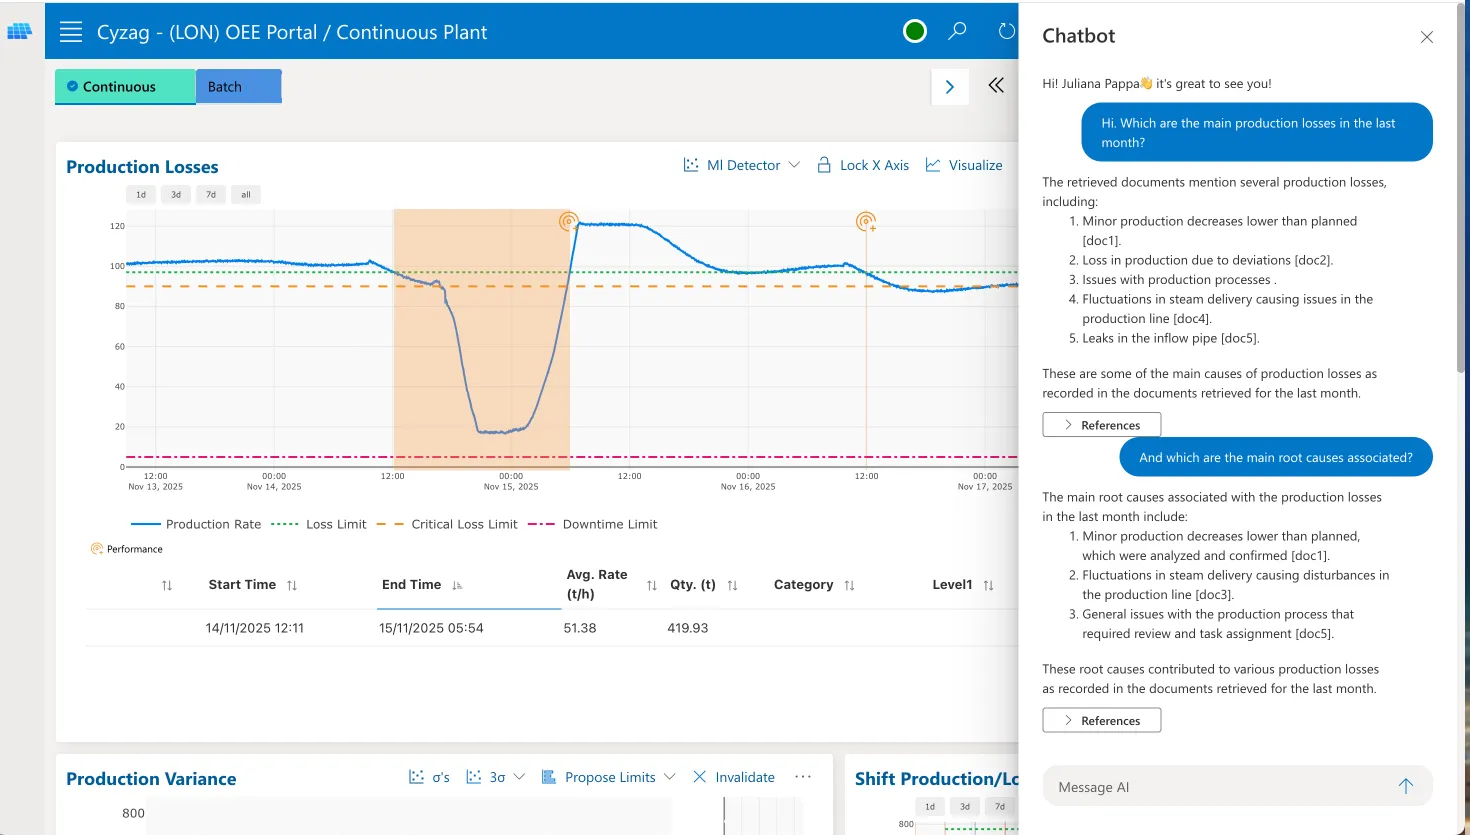Toggle Downtime Limit legend series
Image resolution: width=1470 pixels, height=835 pixels.
[x=593, y=524]
